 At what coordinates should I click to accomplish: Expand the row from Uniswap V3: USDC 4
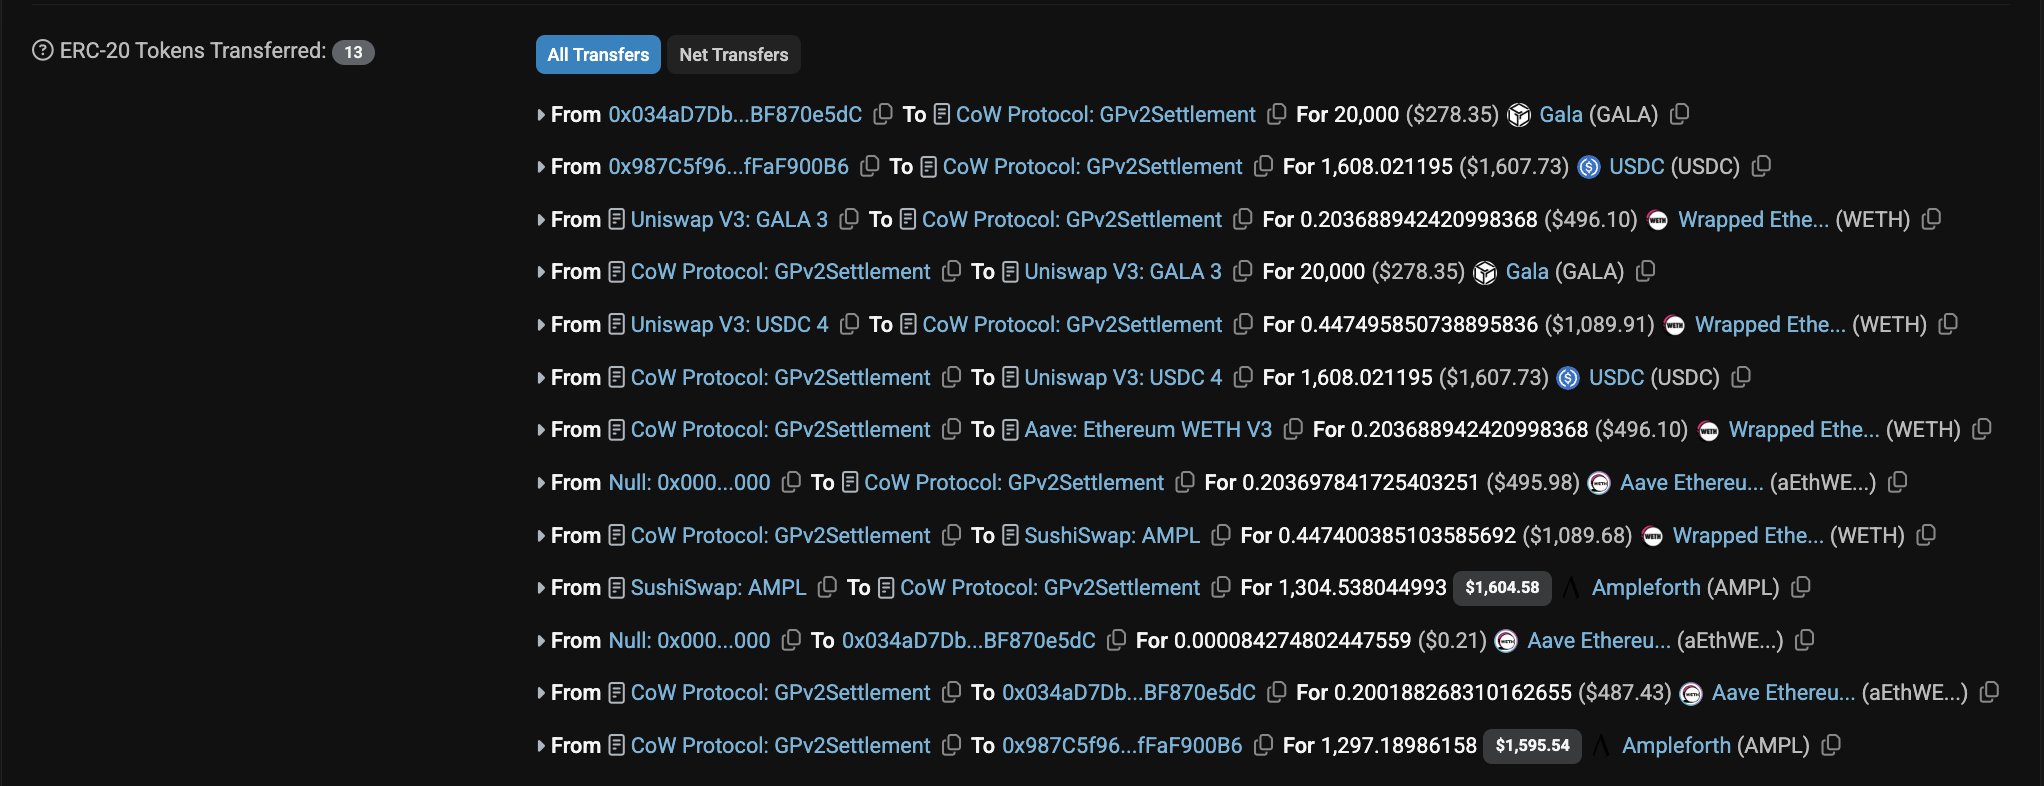[x=541, y=325]
